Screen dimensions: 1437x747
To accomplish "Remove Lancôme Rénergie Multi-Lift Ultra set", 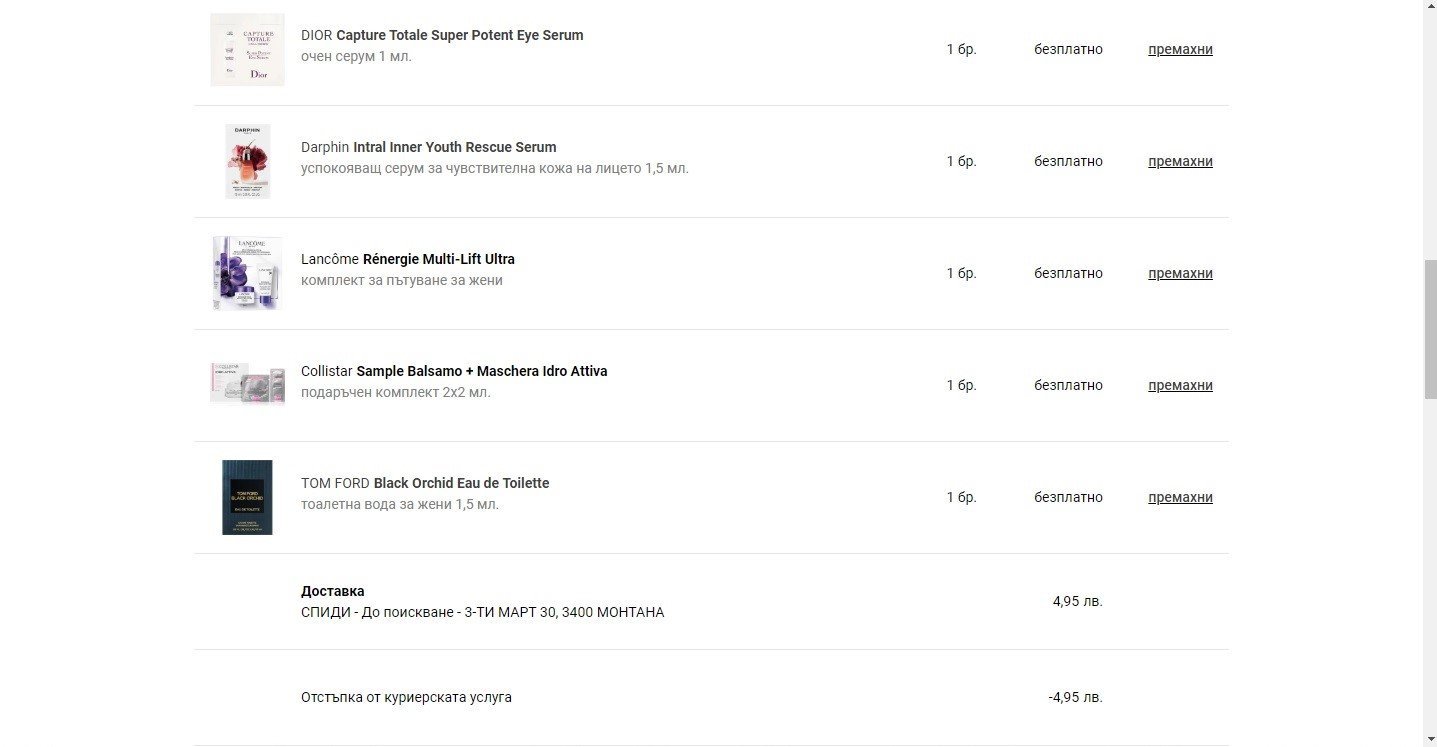I will point(1180,273).
